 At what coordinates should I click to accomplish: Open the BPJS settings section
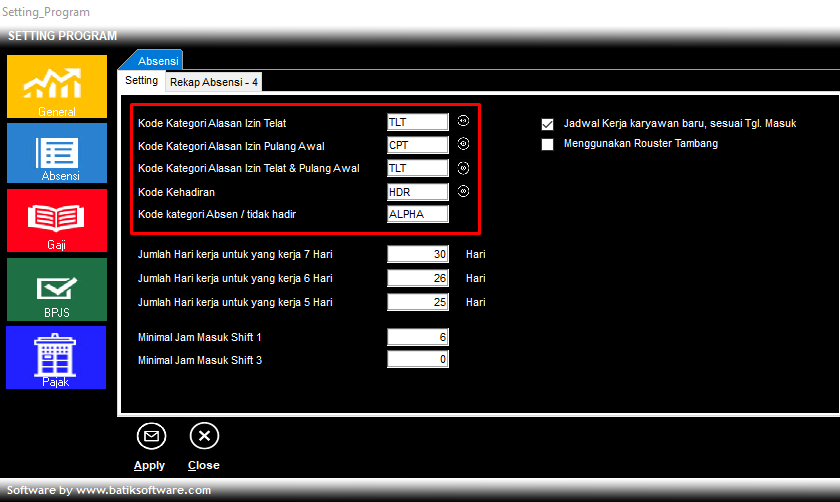[x=56, y=289]
